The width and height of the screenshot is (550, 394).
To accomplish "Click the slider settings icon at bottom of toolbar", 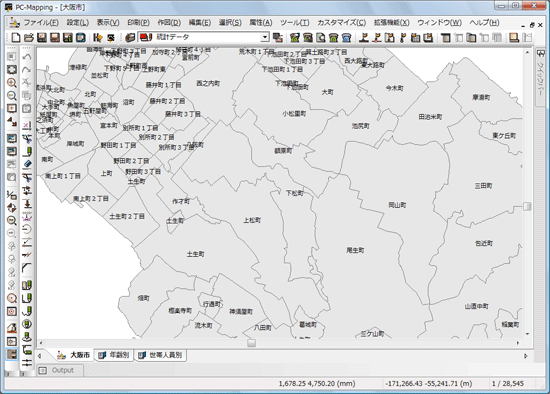I will [x=27, y=362].
